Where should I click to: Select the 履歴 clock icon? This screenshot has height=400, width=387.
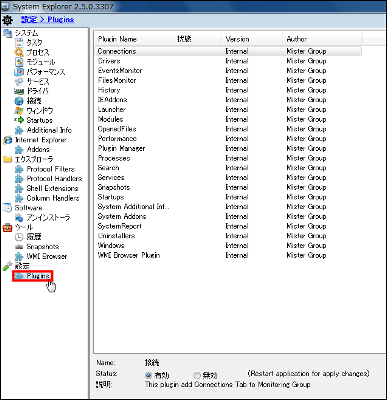point(19,237)
